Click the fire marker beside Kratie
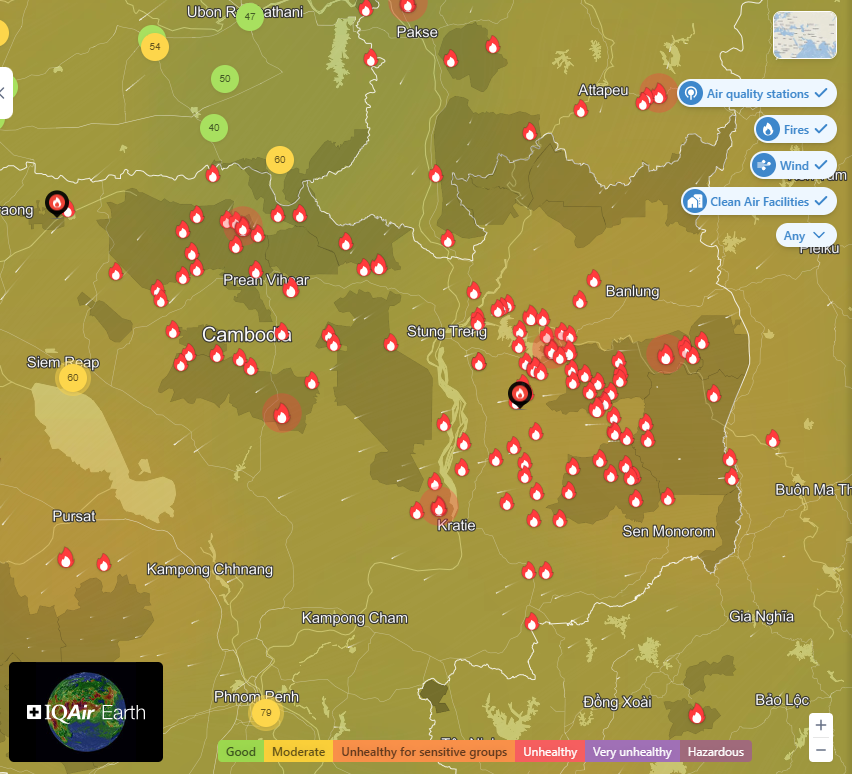This screenshot has width=852, height=774. (x=438, y=508)
